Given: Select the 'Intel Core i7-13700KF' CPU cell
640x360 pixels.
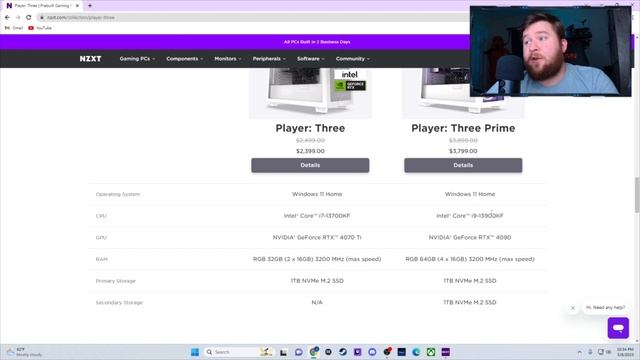Looking at the screenshot, I should 317,216.
